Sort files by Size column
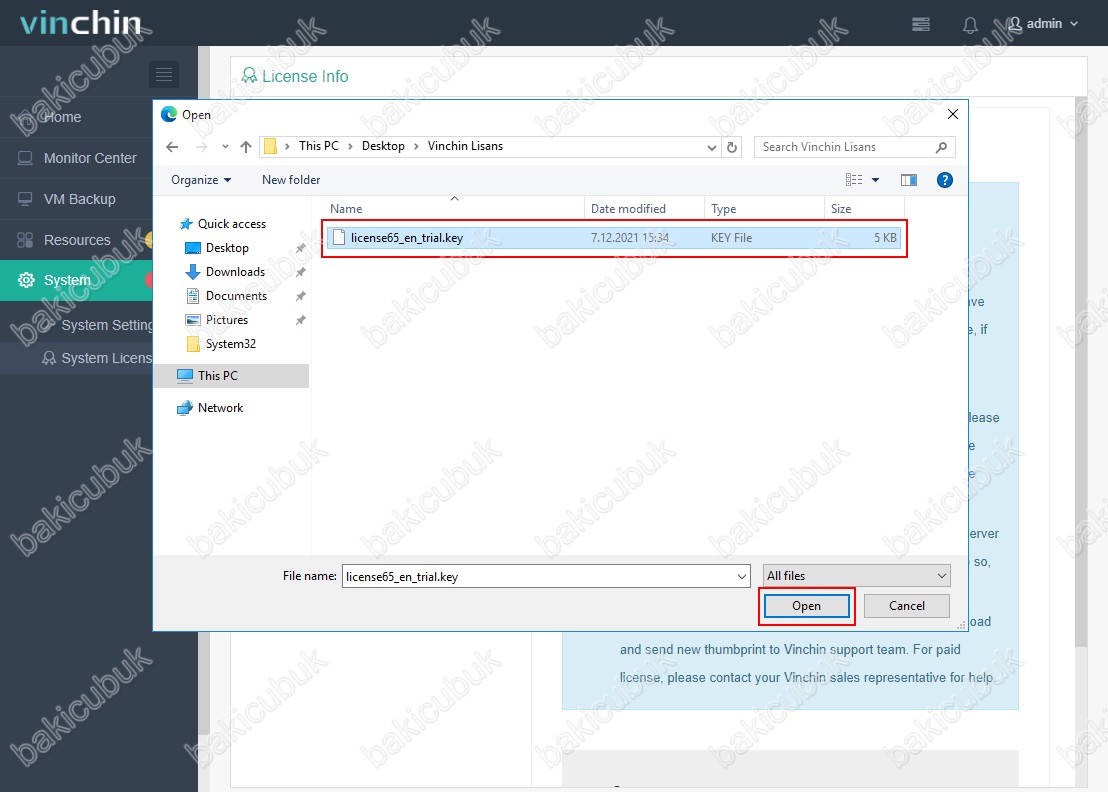Screen dimensions: 1108x792 [x=864, y=209]
